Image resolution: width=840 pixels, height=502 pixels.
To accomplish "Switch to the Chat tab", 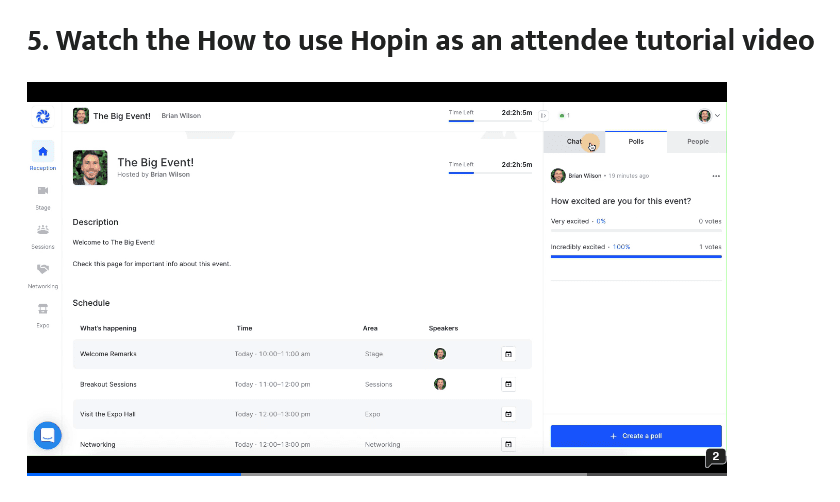I will [575, 142].
